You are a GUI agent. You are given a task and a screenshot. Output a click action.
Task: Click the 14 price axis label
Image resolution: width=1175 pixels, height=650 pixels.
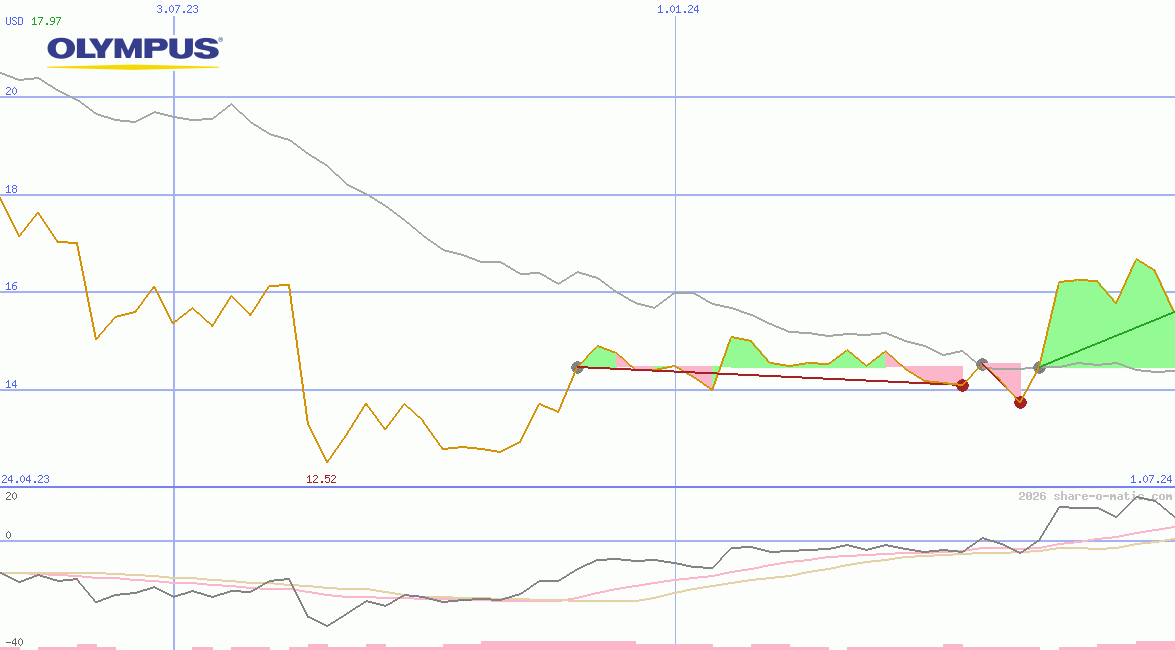pos(11,384)
